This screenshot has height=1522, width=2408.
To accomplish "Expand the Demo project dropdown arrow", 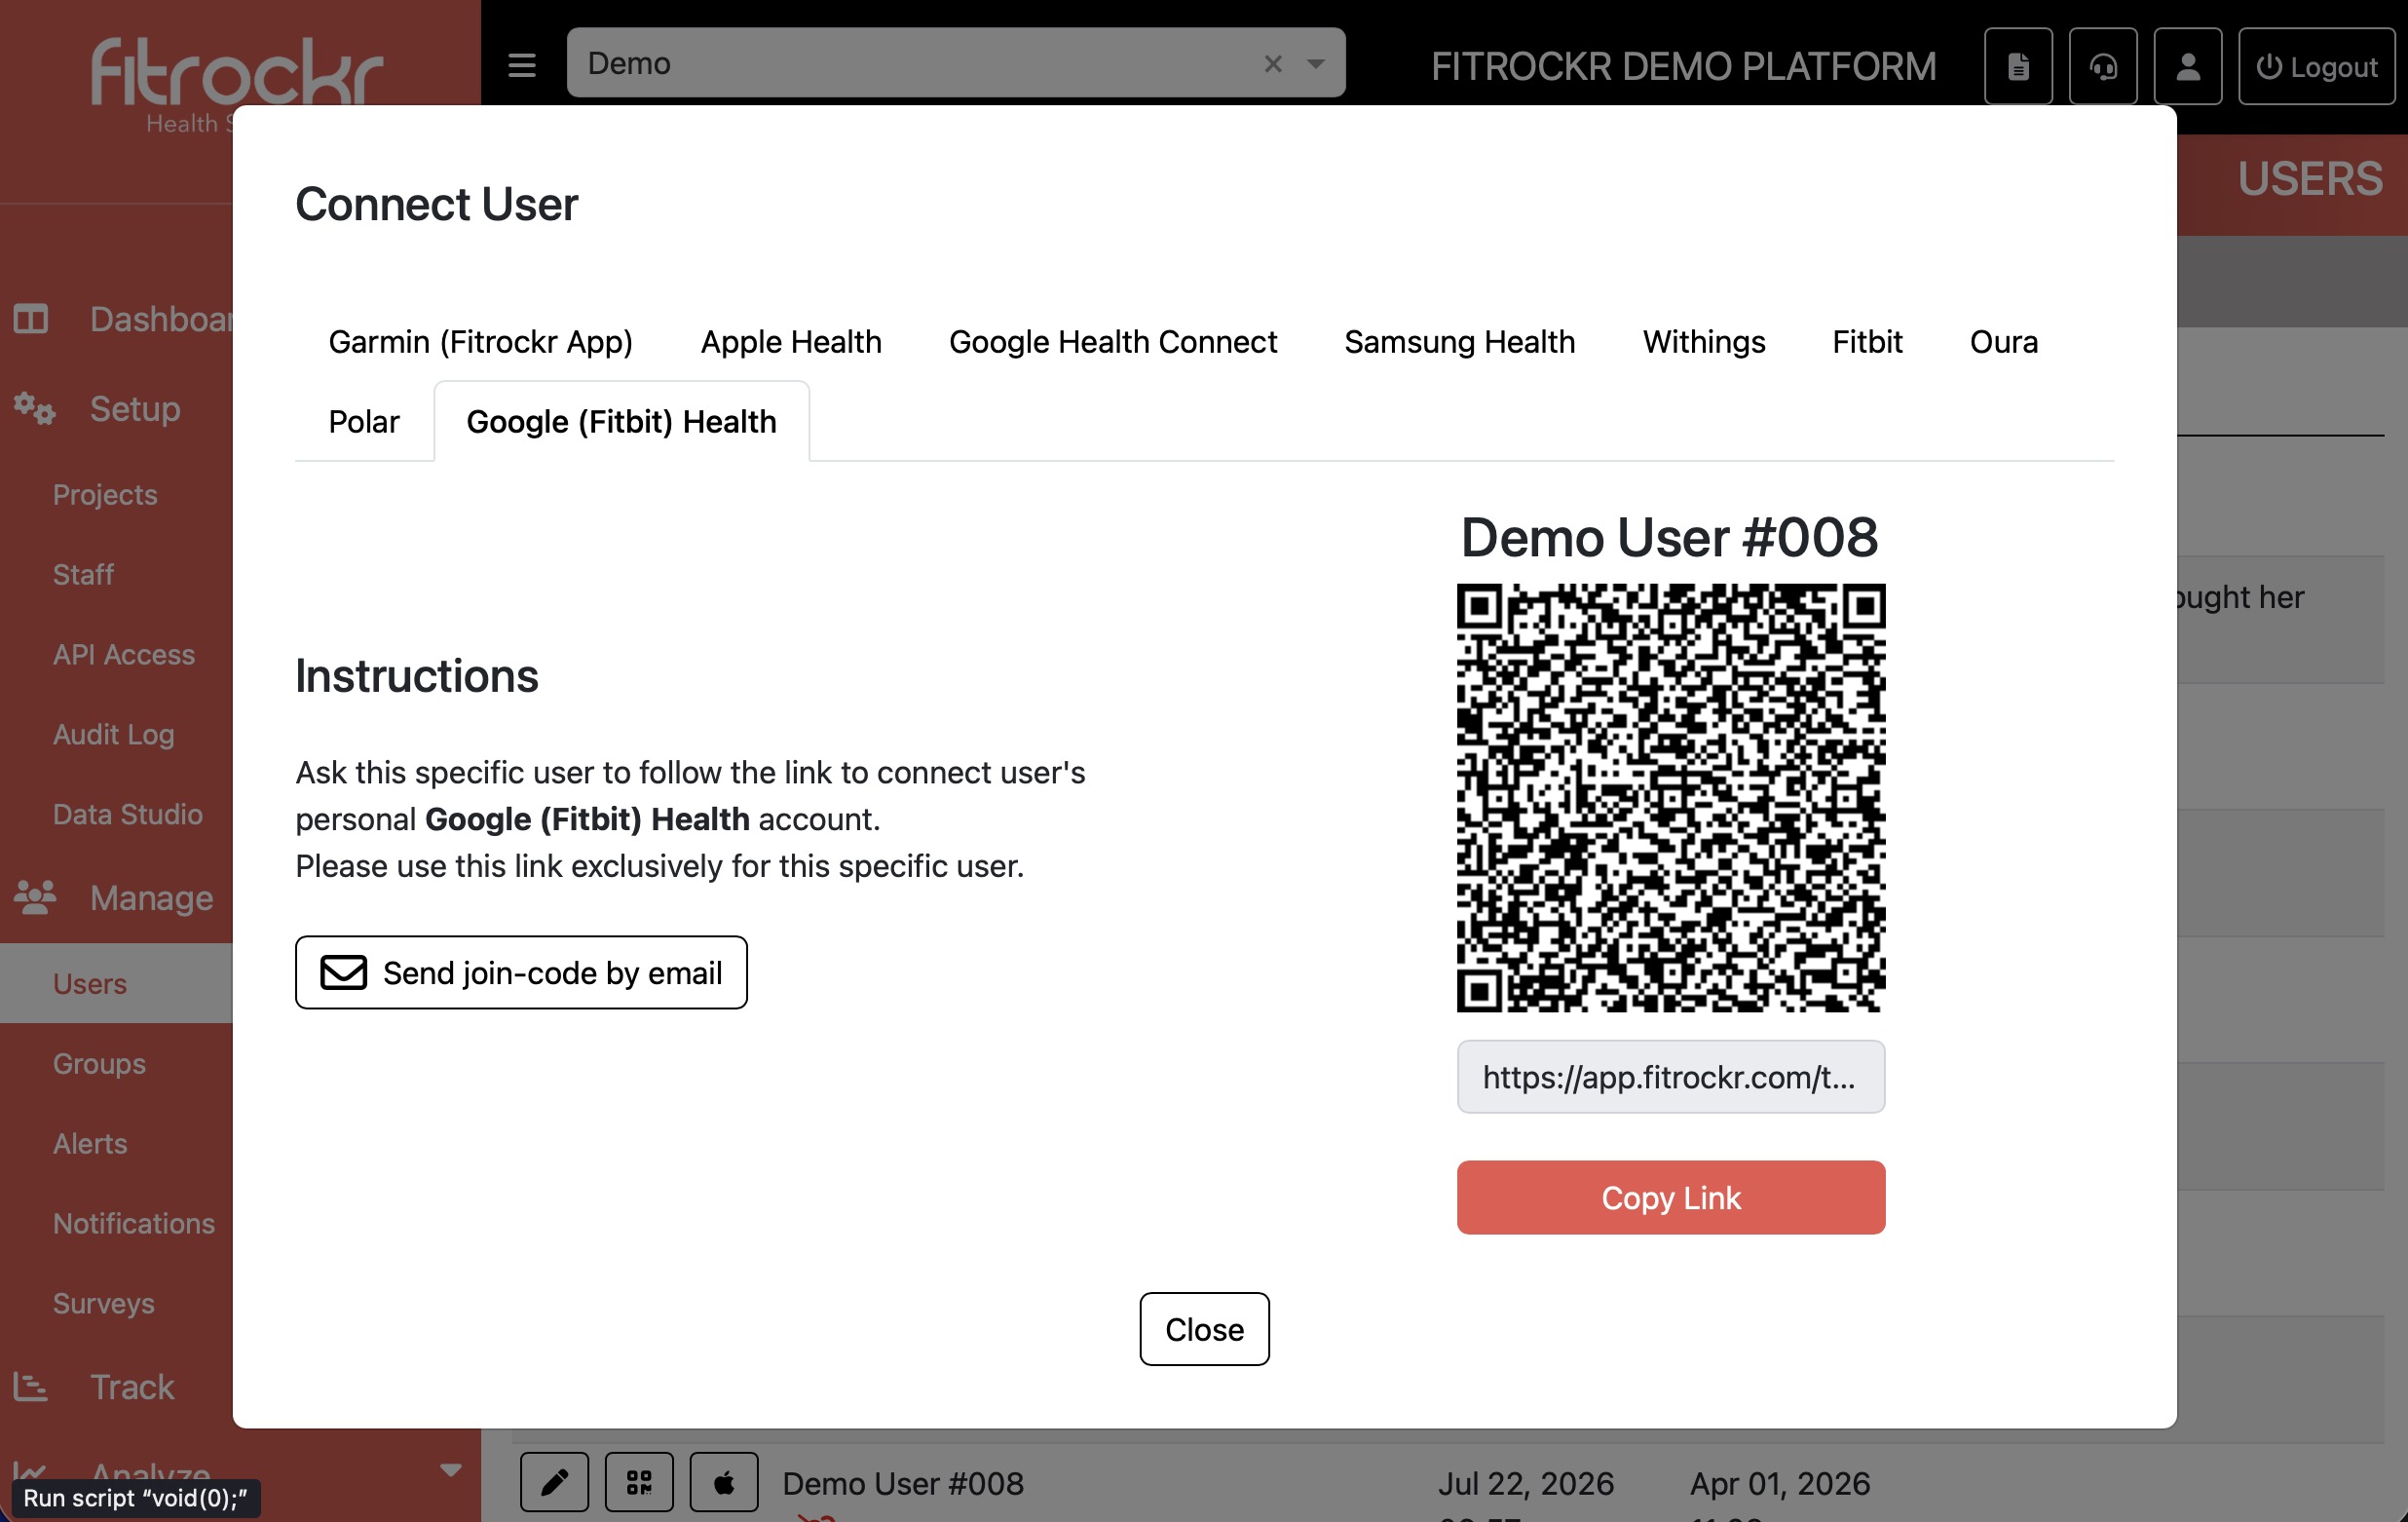I will (x=1316, y=63).
